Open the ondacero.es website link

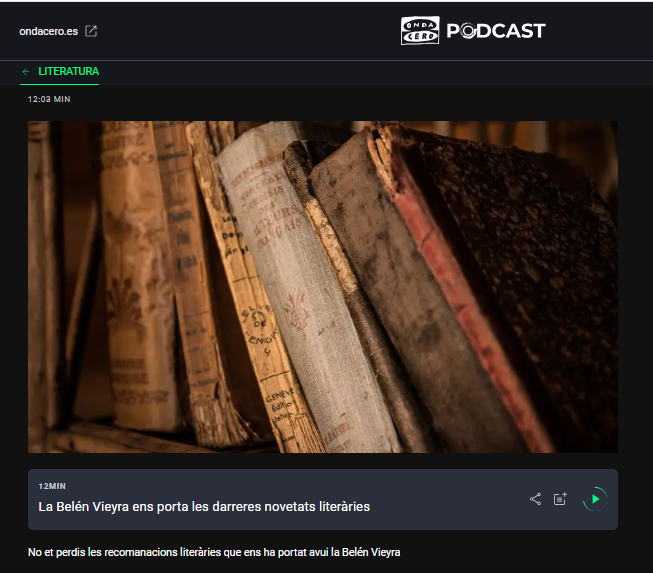click(48, 31)
